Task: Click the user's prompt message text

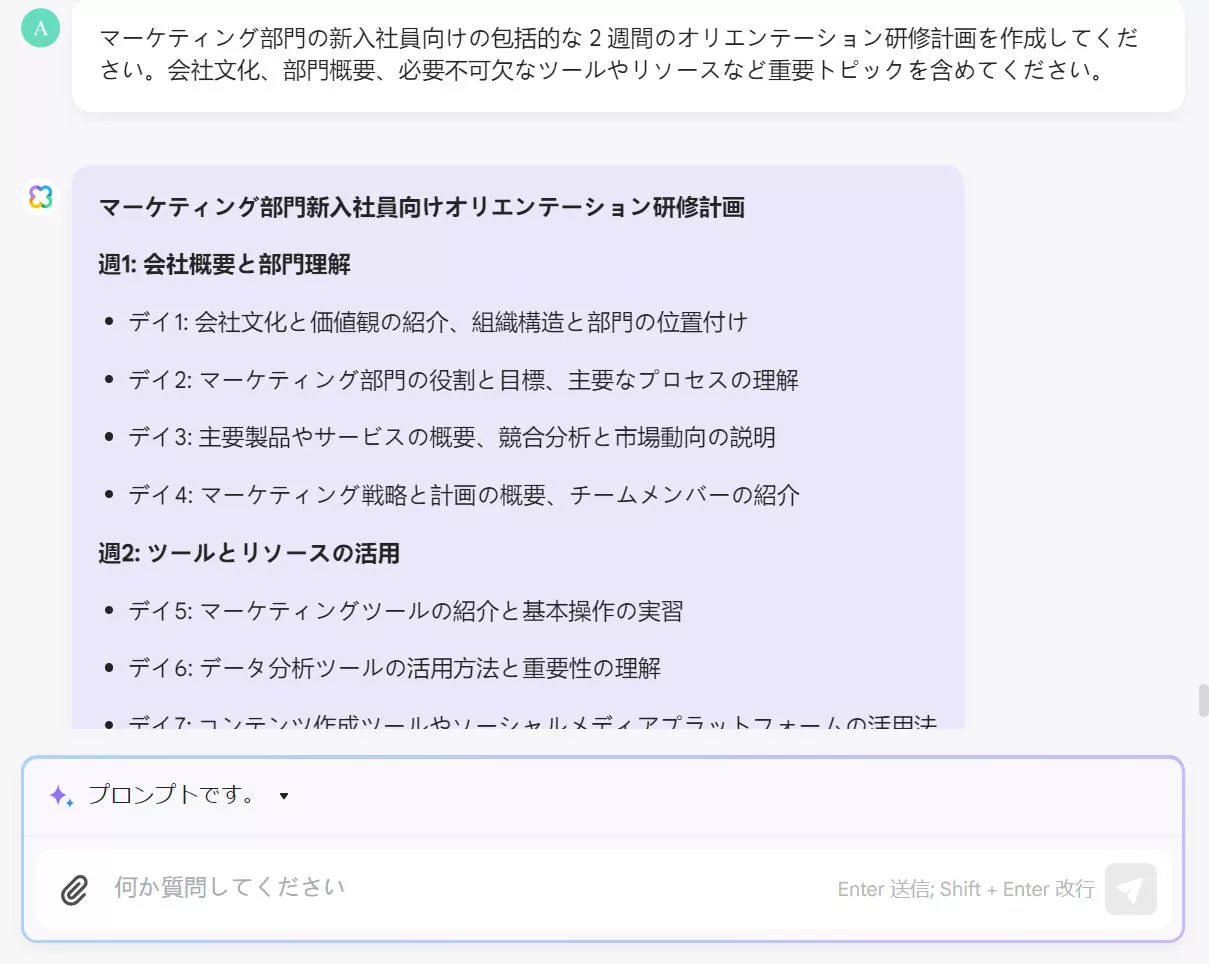Action: tap(620, 55)
